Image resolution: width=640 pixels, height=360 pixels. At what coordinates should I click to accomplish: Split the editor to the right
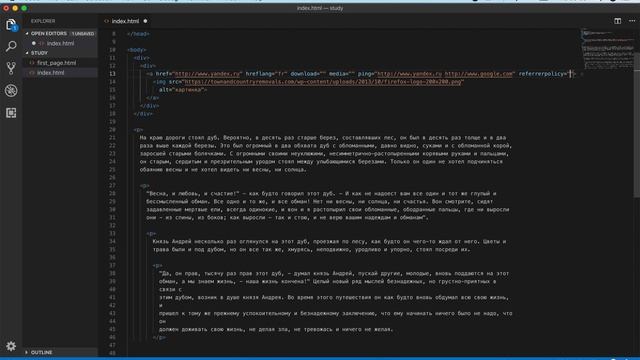click(x=617, y=21)
